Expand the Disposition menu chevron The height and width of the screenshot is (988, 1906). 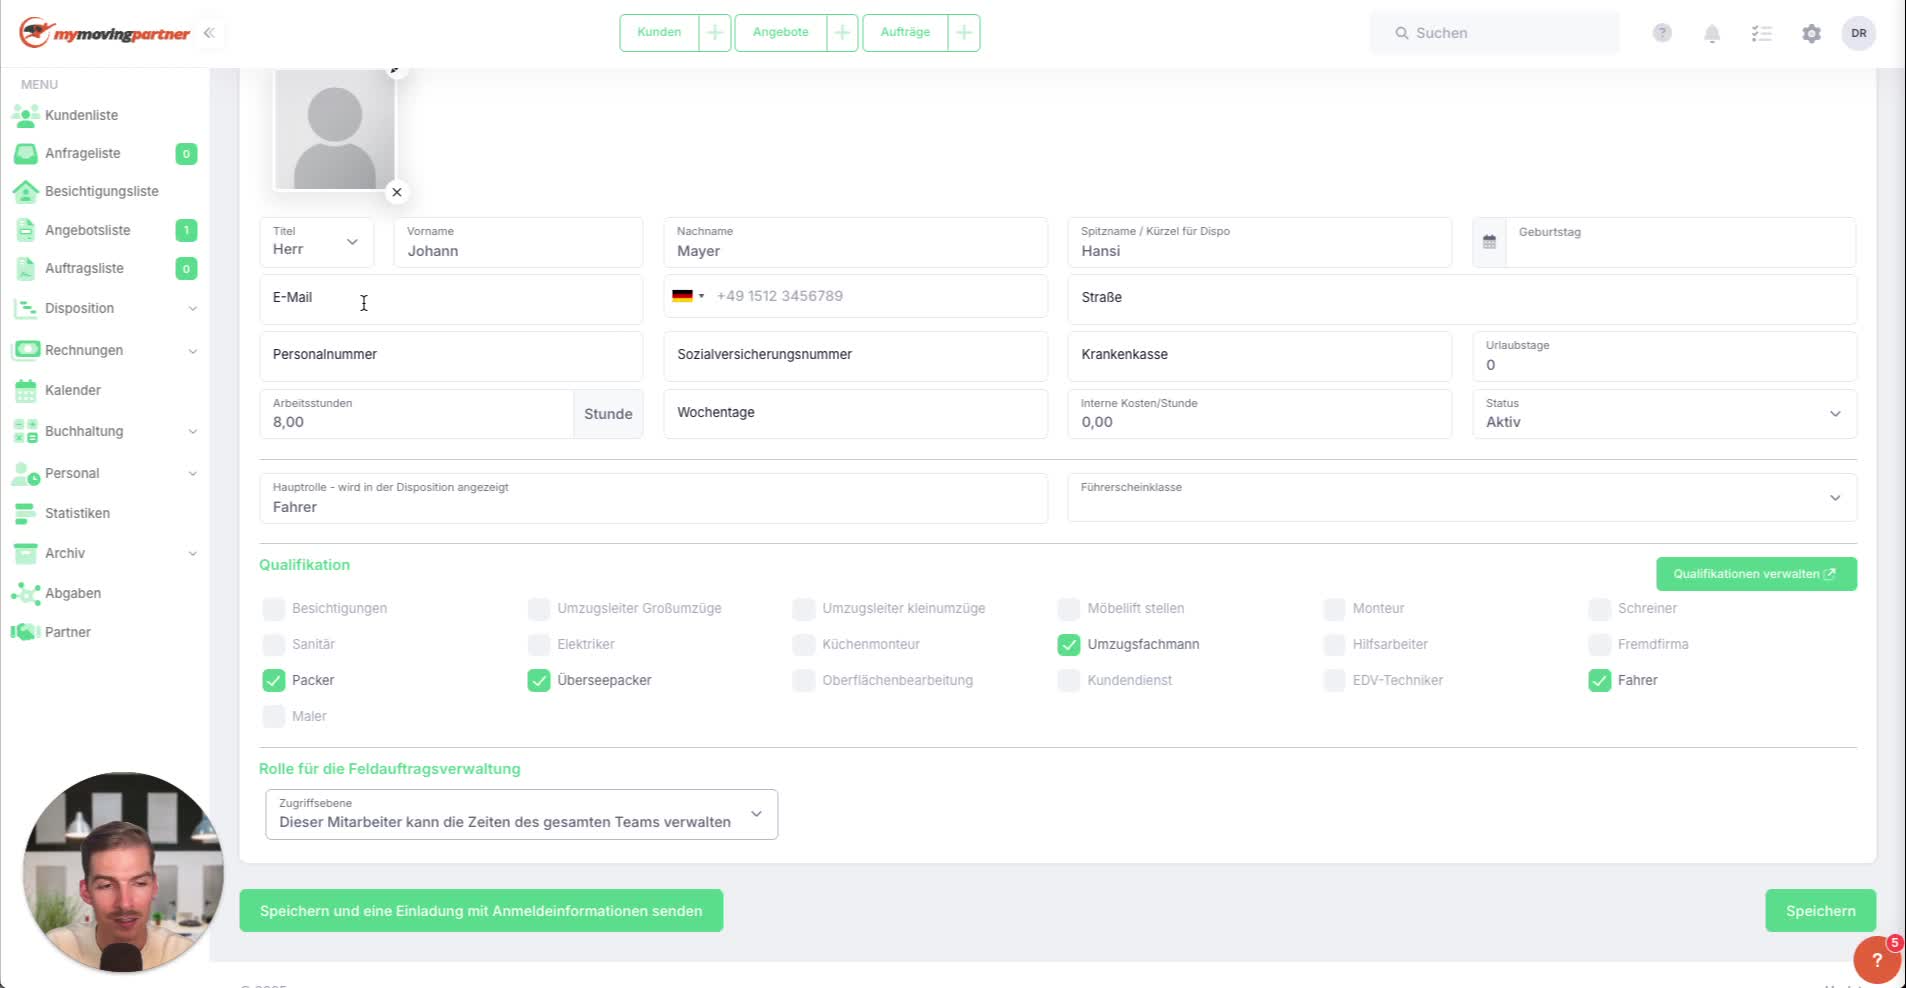(x=193, y=308)
